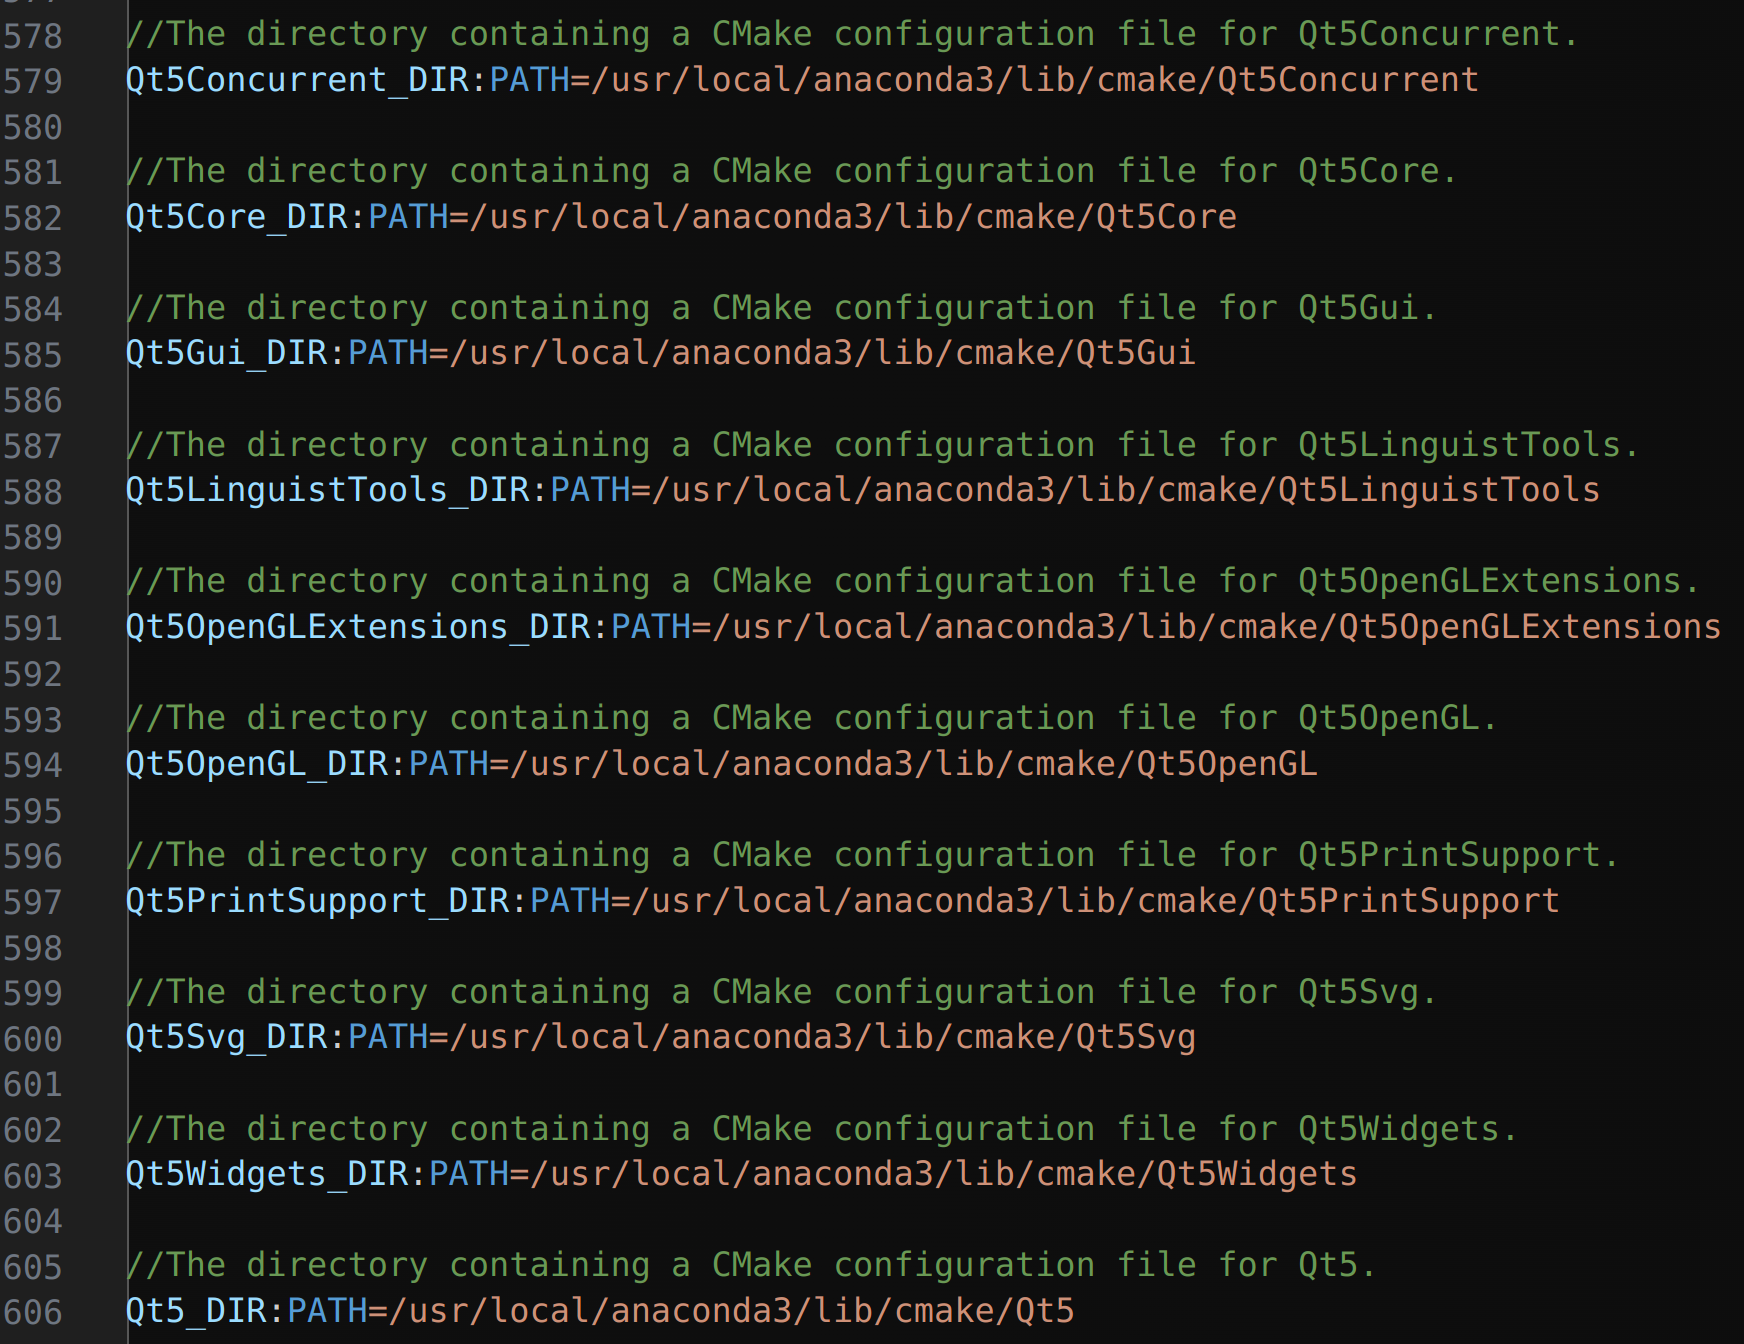The height and width of the screenshot is (1344, 1744).
Task: Click the comment mentioning Qt5Core
Action: [x=792, y=172]
